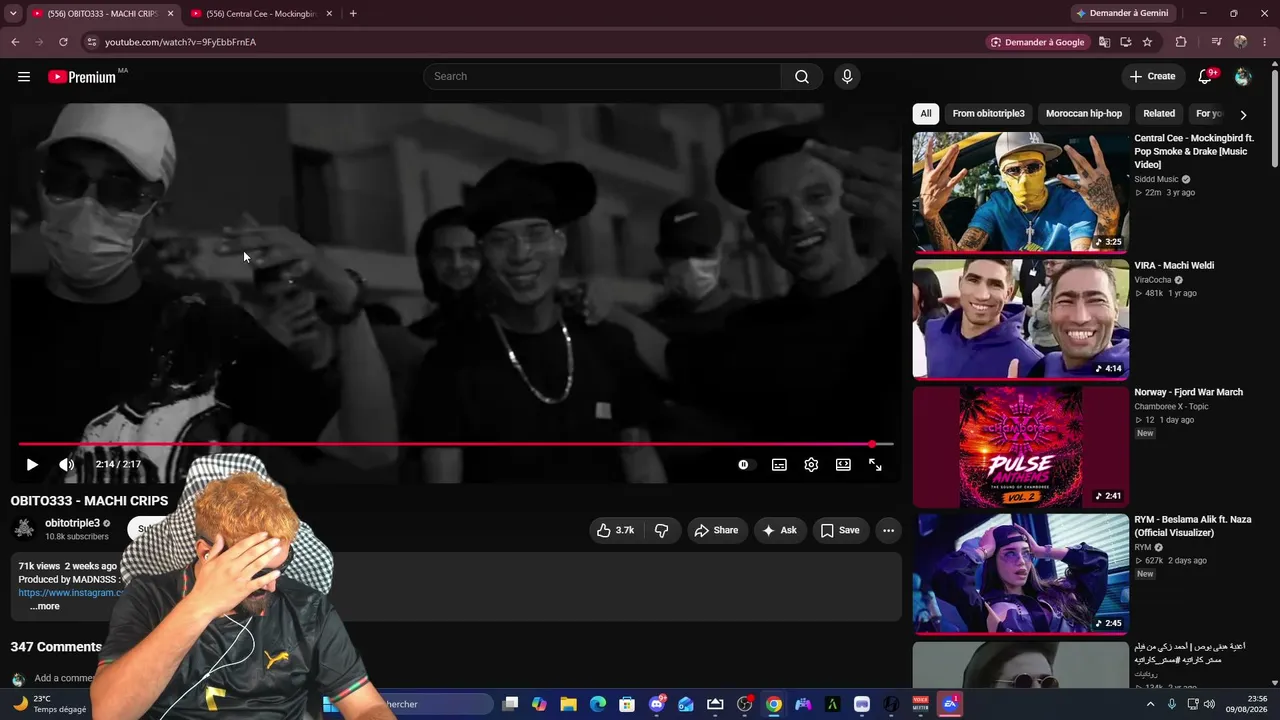Enter full screen mode
1280x720 pixels.
[x=875, y=465]
